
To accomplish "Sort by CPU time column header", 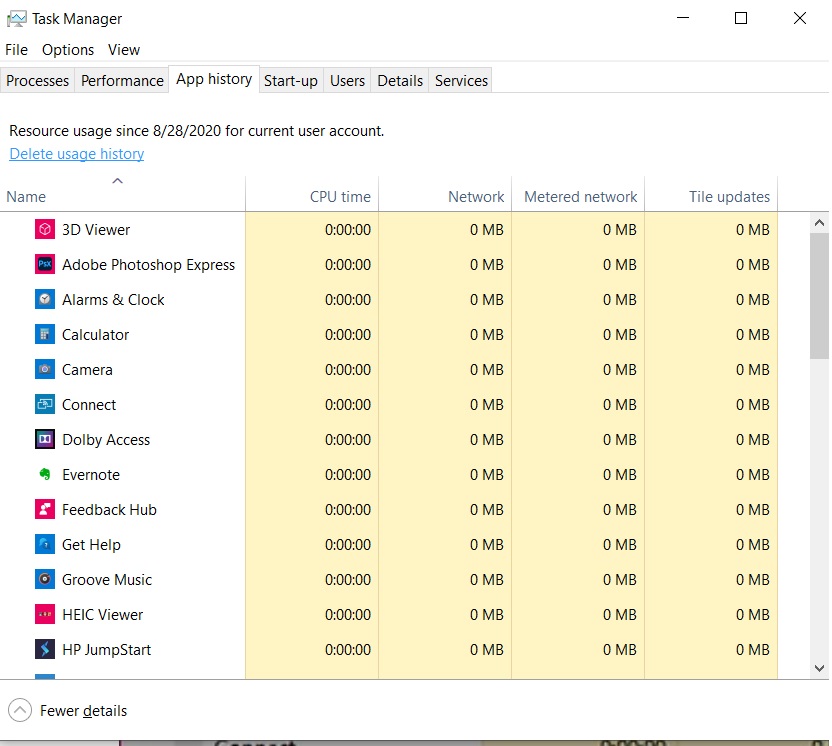I will coord(340,197).
